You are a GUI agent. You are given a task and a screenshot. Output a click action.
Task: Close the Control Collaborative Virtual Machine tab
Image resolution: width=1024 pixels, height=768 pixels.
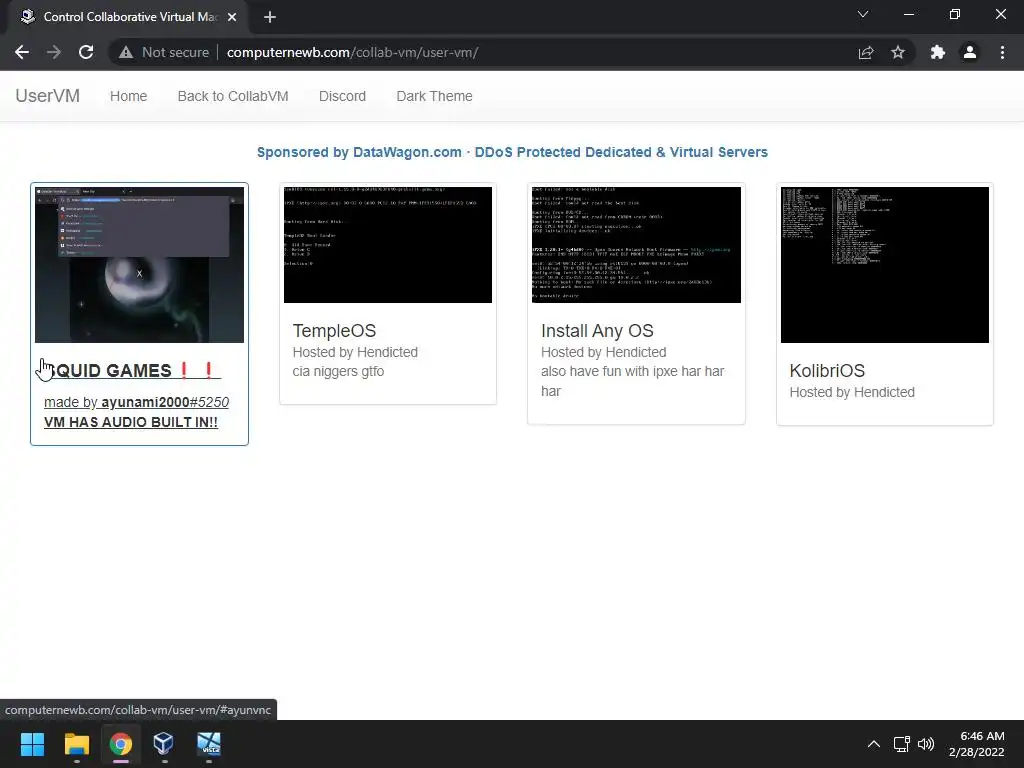[x=232, y=17]
